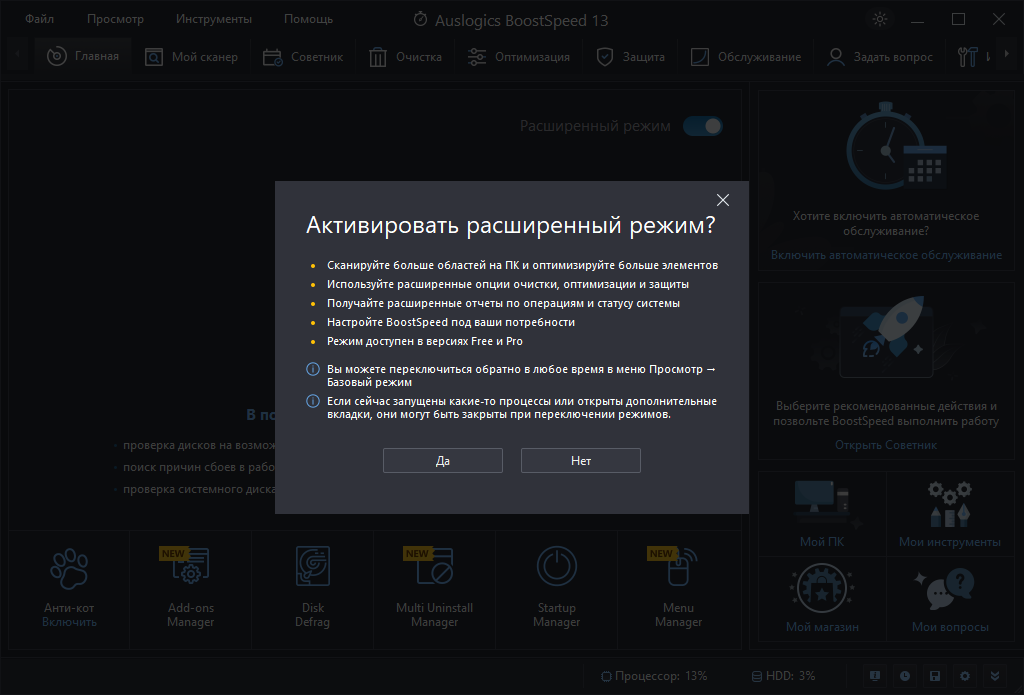Switch to the Очистка tab
1024x695 pixels.
(x=406, y=57)
